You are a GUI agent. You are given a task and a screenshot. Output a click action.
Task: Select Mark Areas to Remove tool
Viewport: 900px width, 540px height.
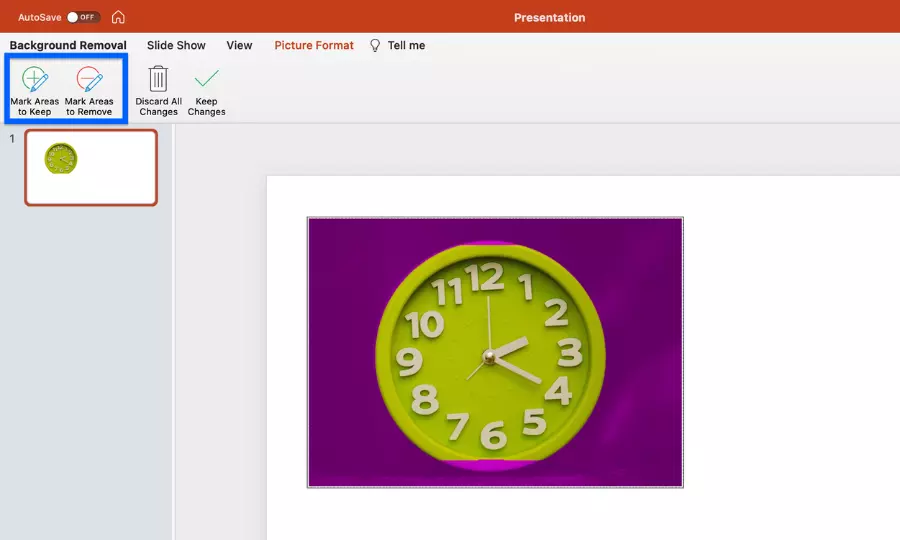click(x=89, y=91)
